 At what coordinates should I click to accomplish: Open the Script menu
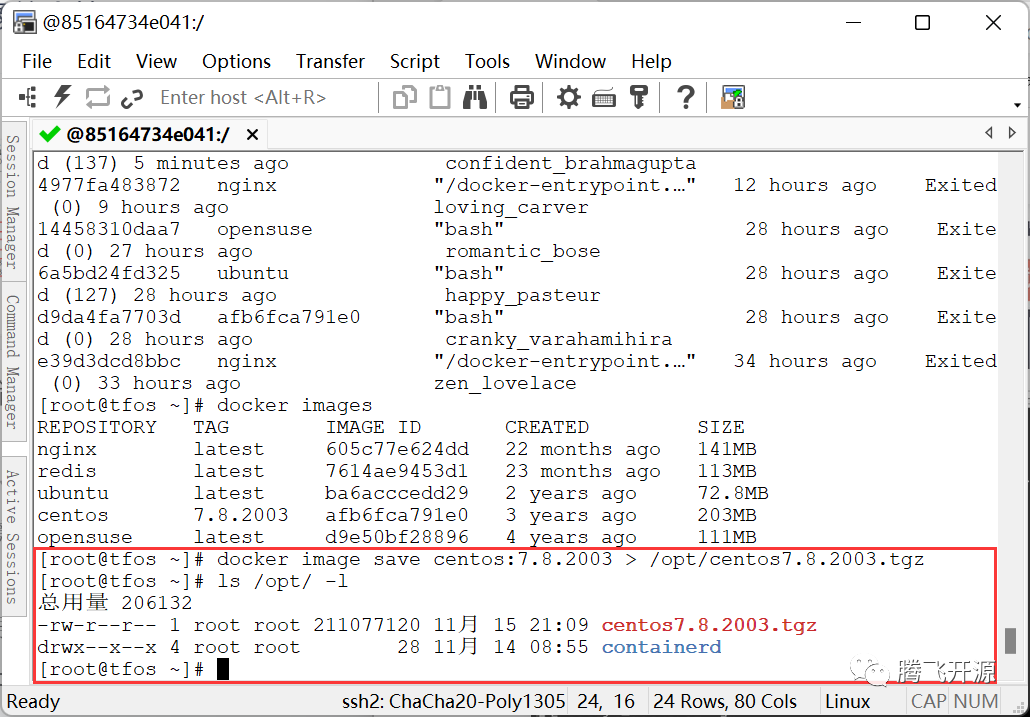pos(414,61)
